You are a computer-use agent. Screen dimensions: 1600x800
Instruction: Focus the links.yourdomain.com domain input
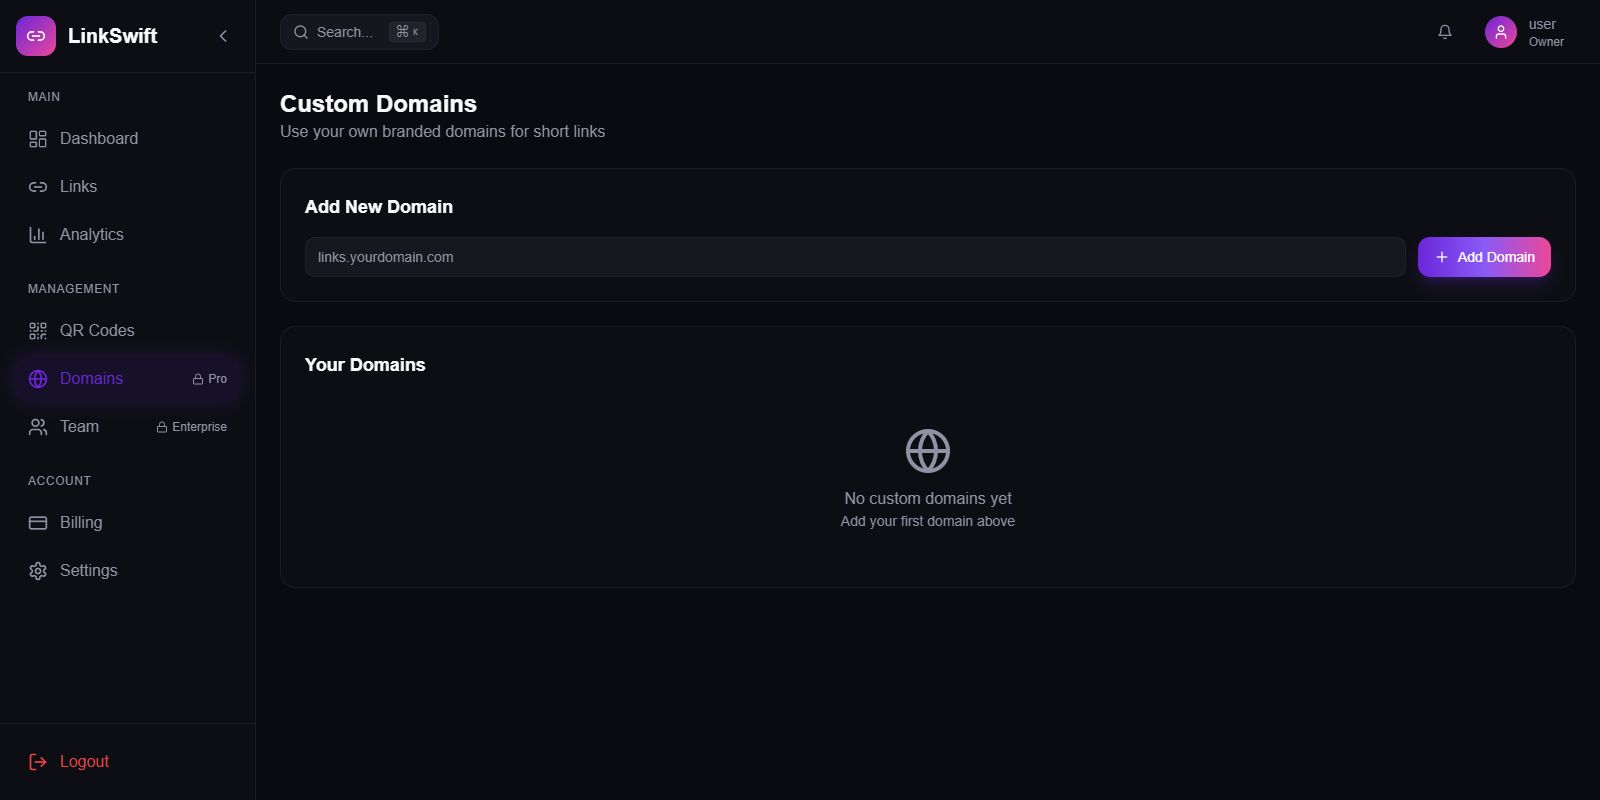click(x=854, y=257)
